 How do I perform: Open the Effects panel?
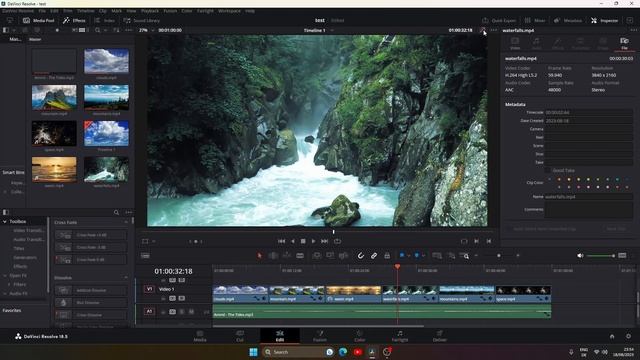[74, 20]
